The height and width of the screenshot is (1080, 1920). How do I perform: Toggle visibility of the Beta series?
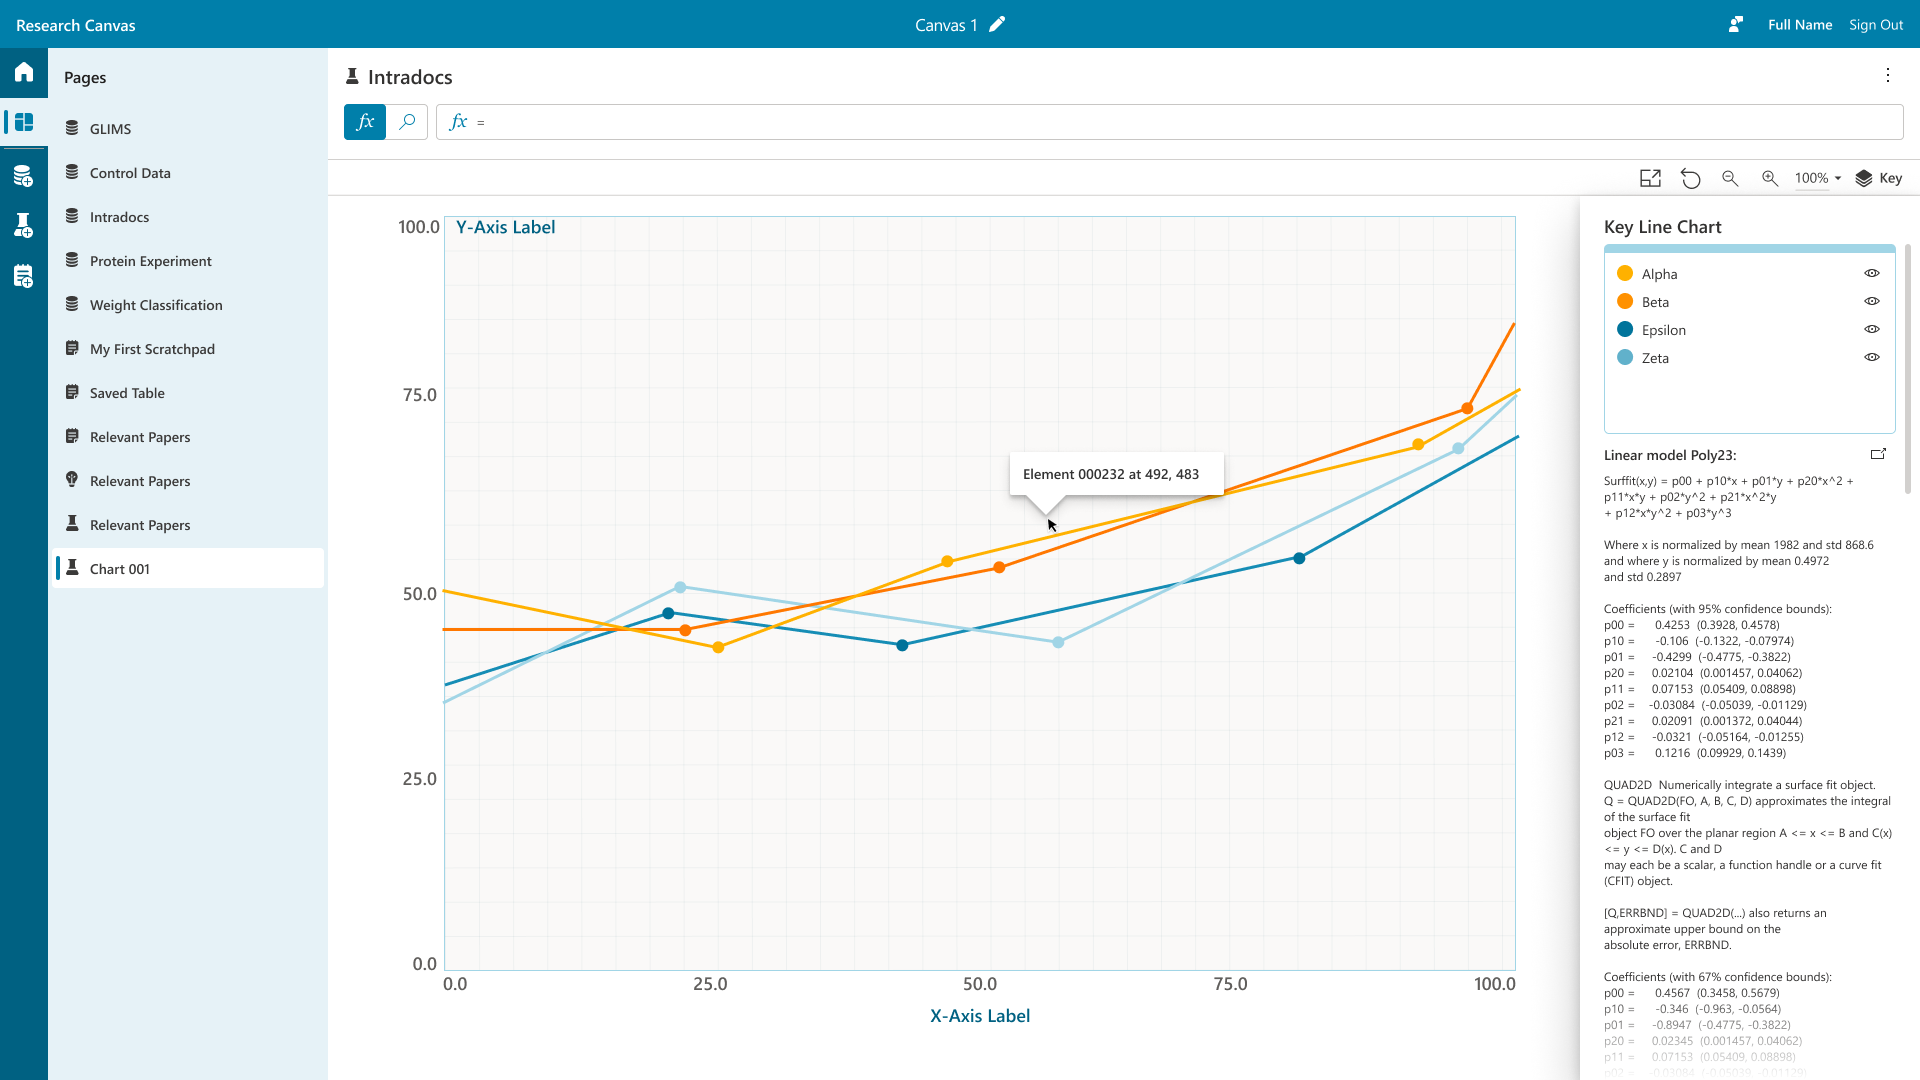point(1872,301)
